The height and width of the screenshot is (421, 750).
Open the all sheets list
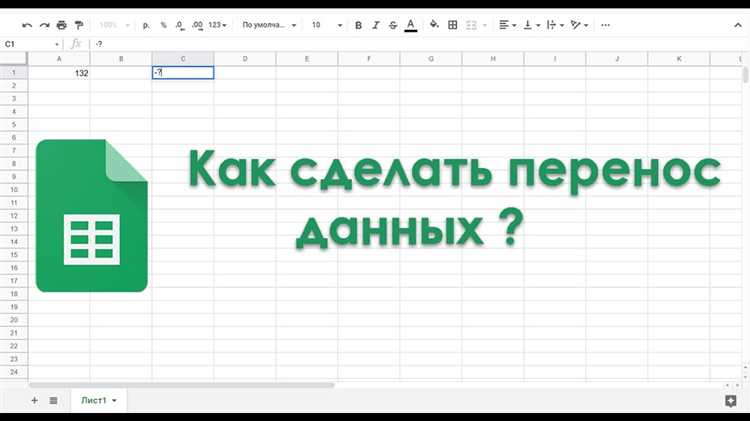[x=54, y=400]
